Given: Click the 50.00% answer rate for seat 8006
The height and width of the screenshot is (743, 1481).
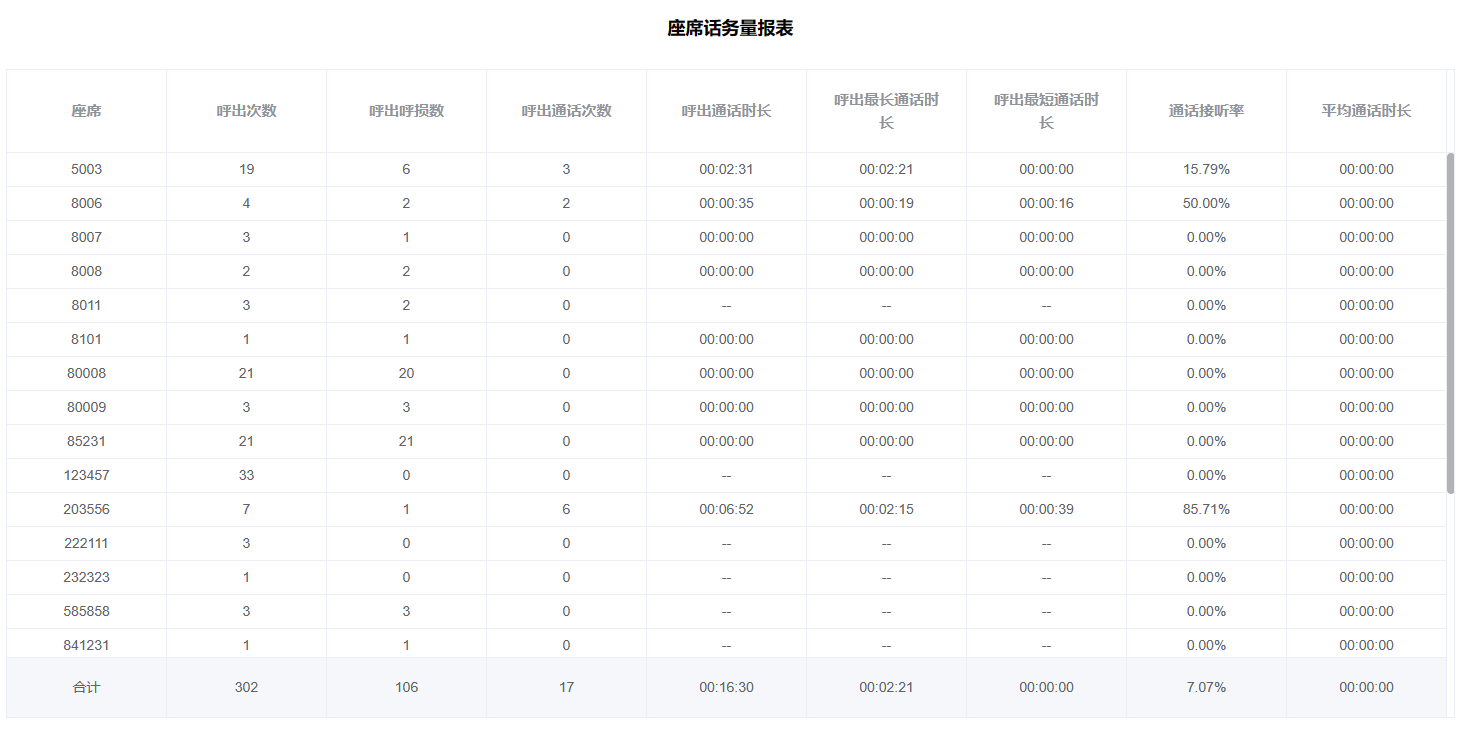Looking at the screenshot, I should coord(1206,204).
